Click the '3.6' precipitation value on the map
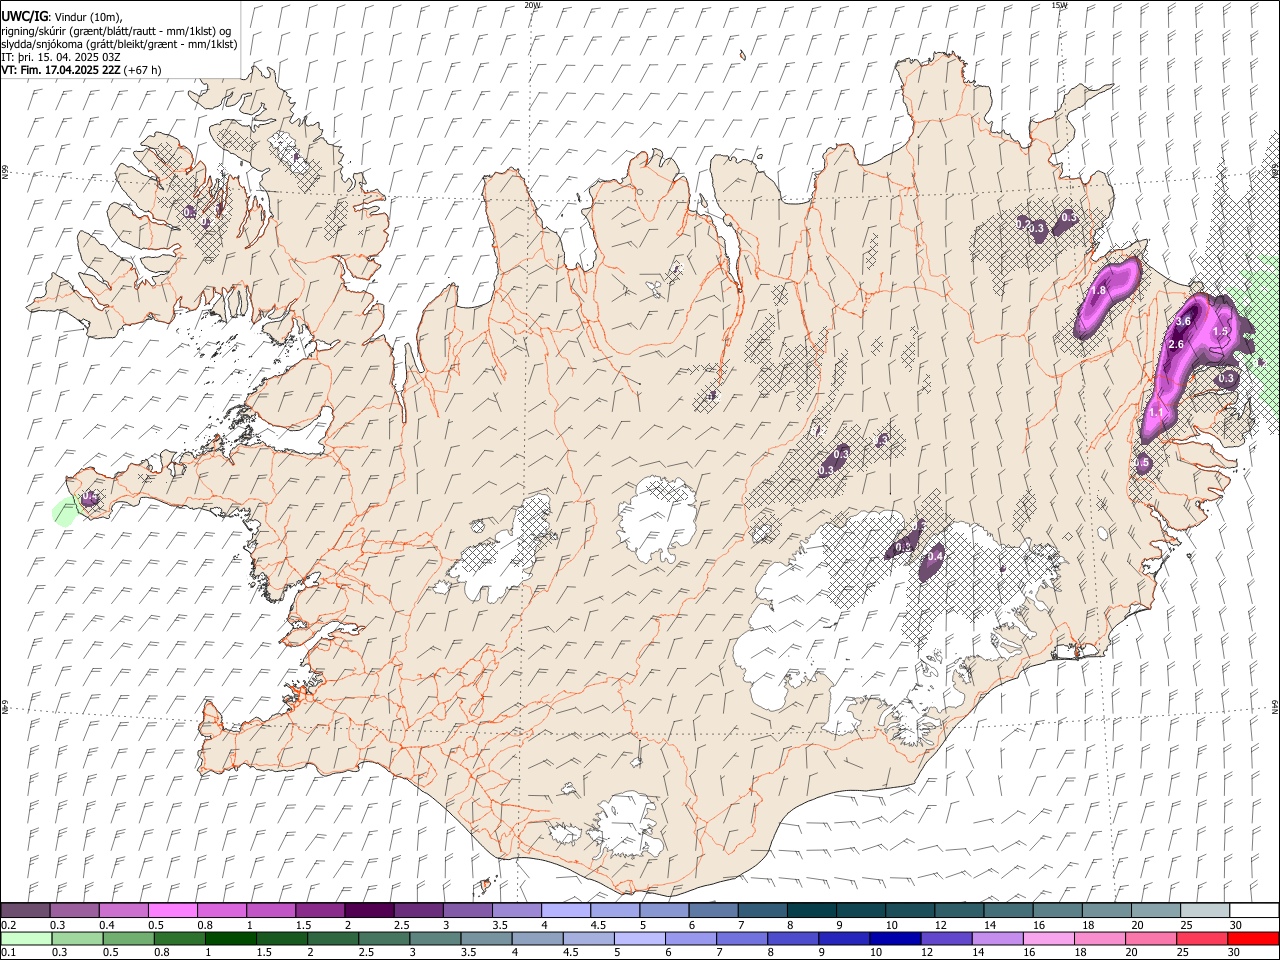 pos(1183,321)
